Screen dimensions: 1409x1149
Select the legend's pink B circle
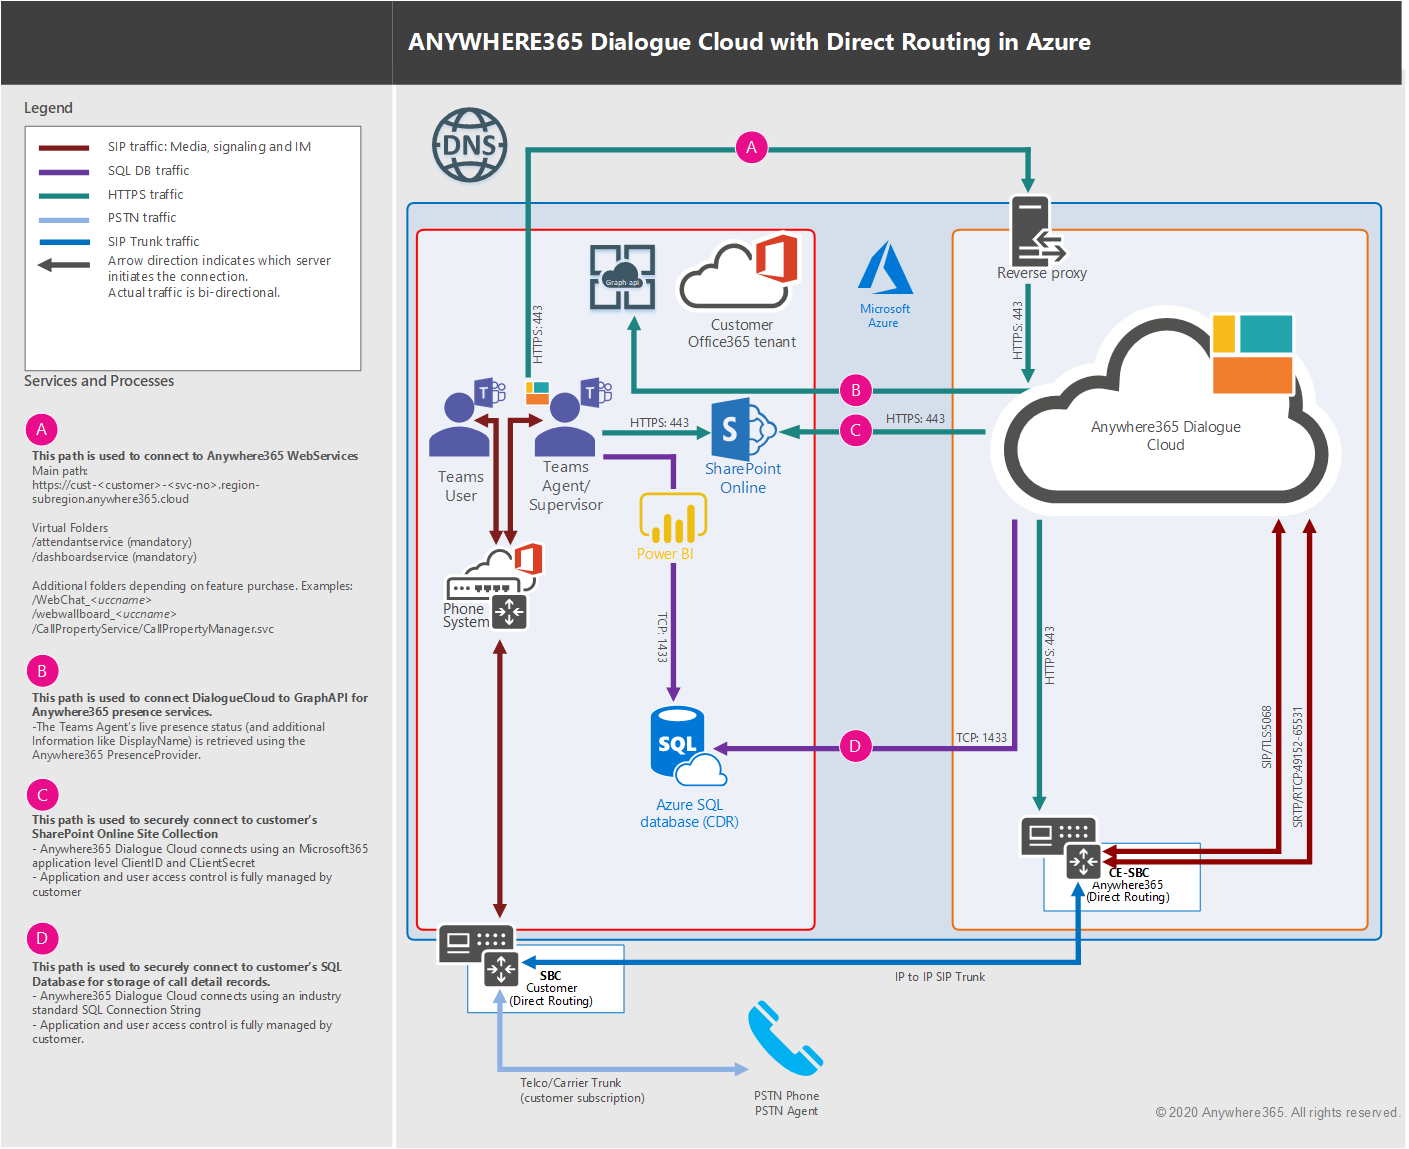click(41, 671)
